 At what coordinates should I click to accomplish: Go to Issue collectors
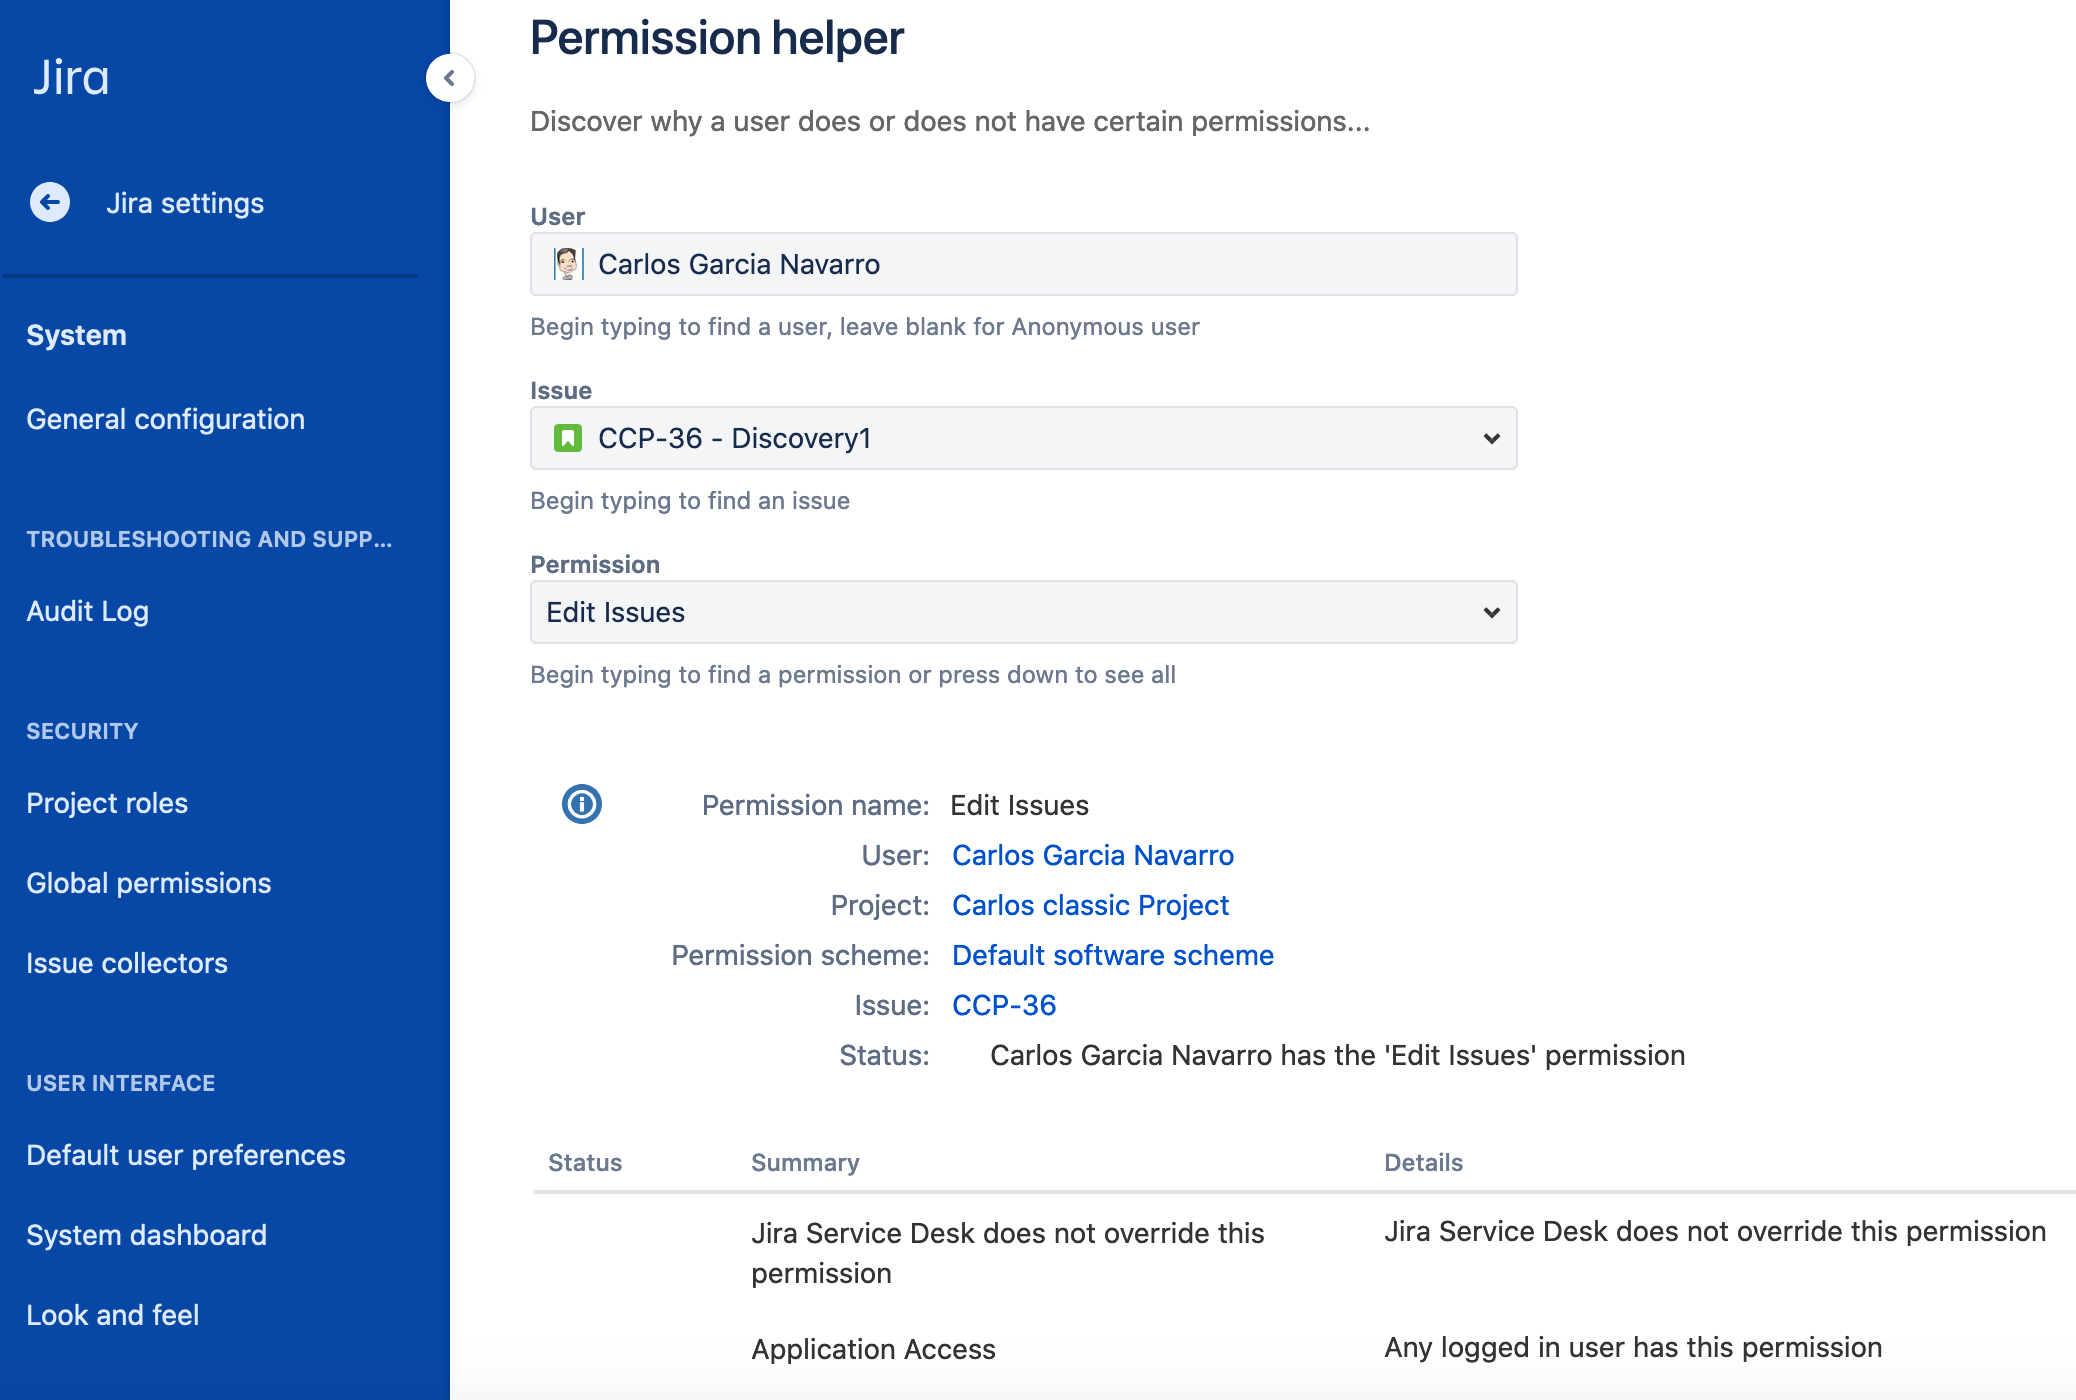click(x=127, y=962)
